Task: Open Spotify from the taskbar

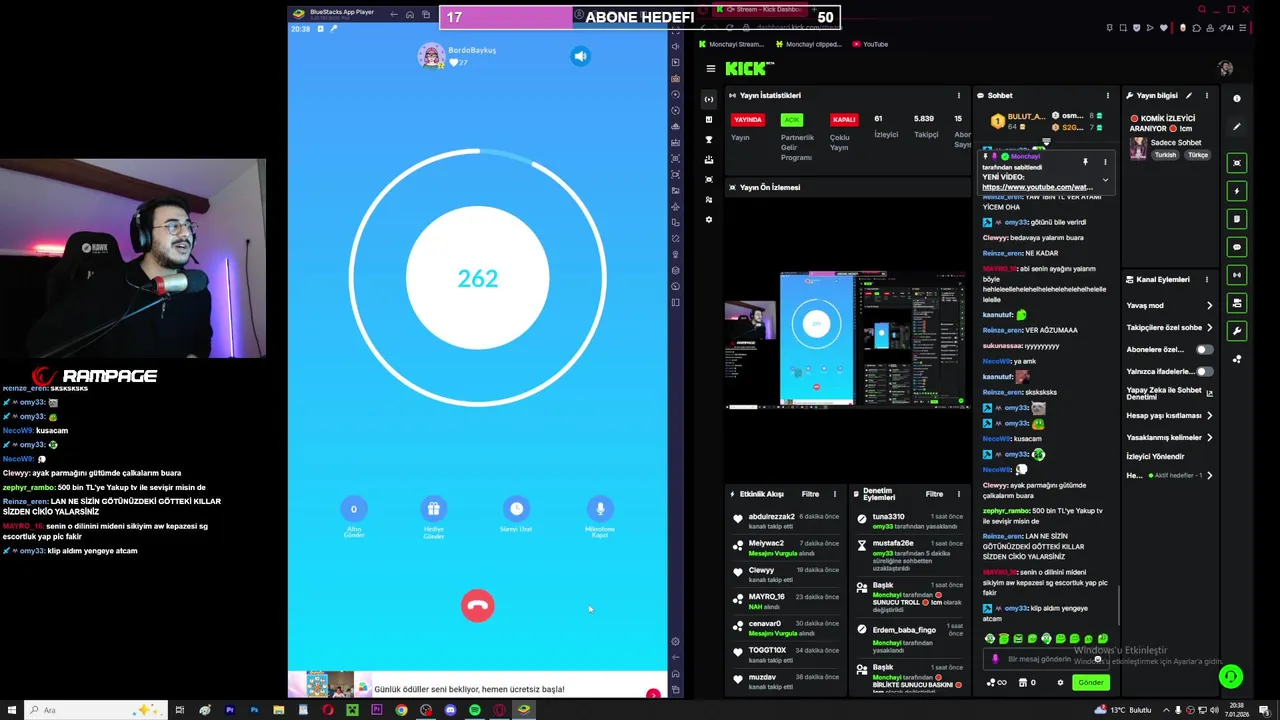Action: click(x=474, y=710)
